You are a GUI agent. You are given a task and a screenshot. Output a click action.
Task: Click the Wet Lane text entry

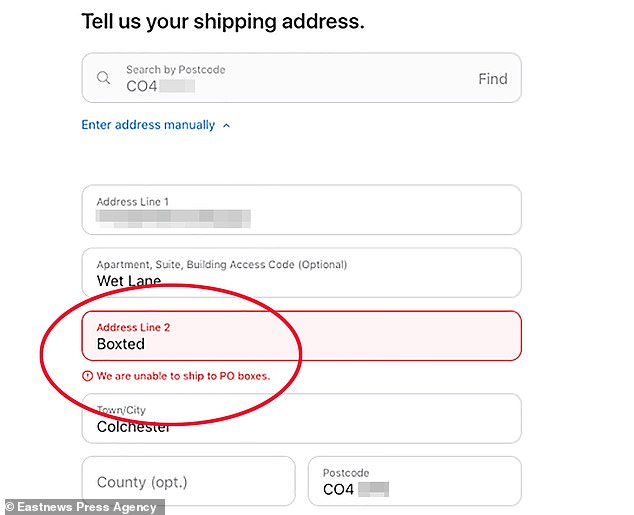coord(128,281)
